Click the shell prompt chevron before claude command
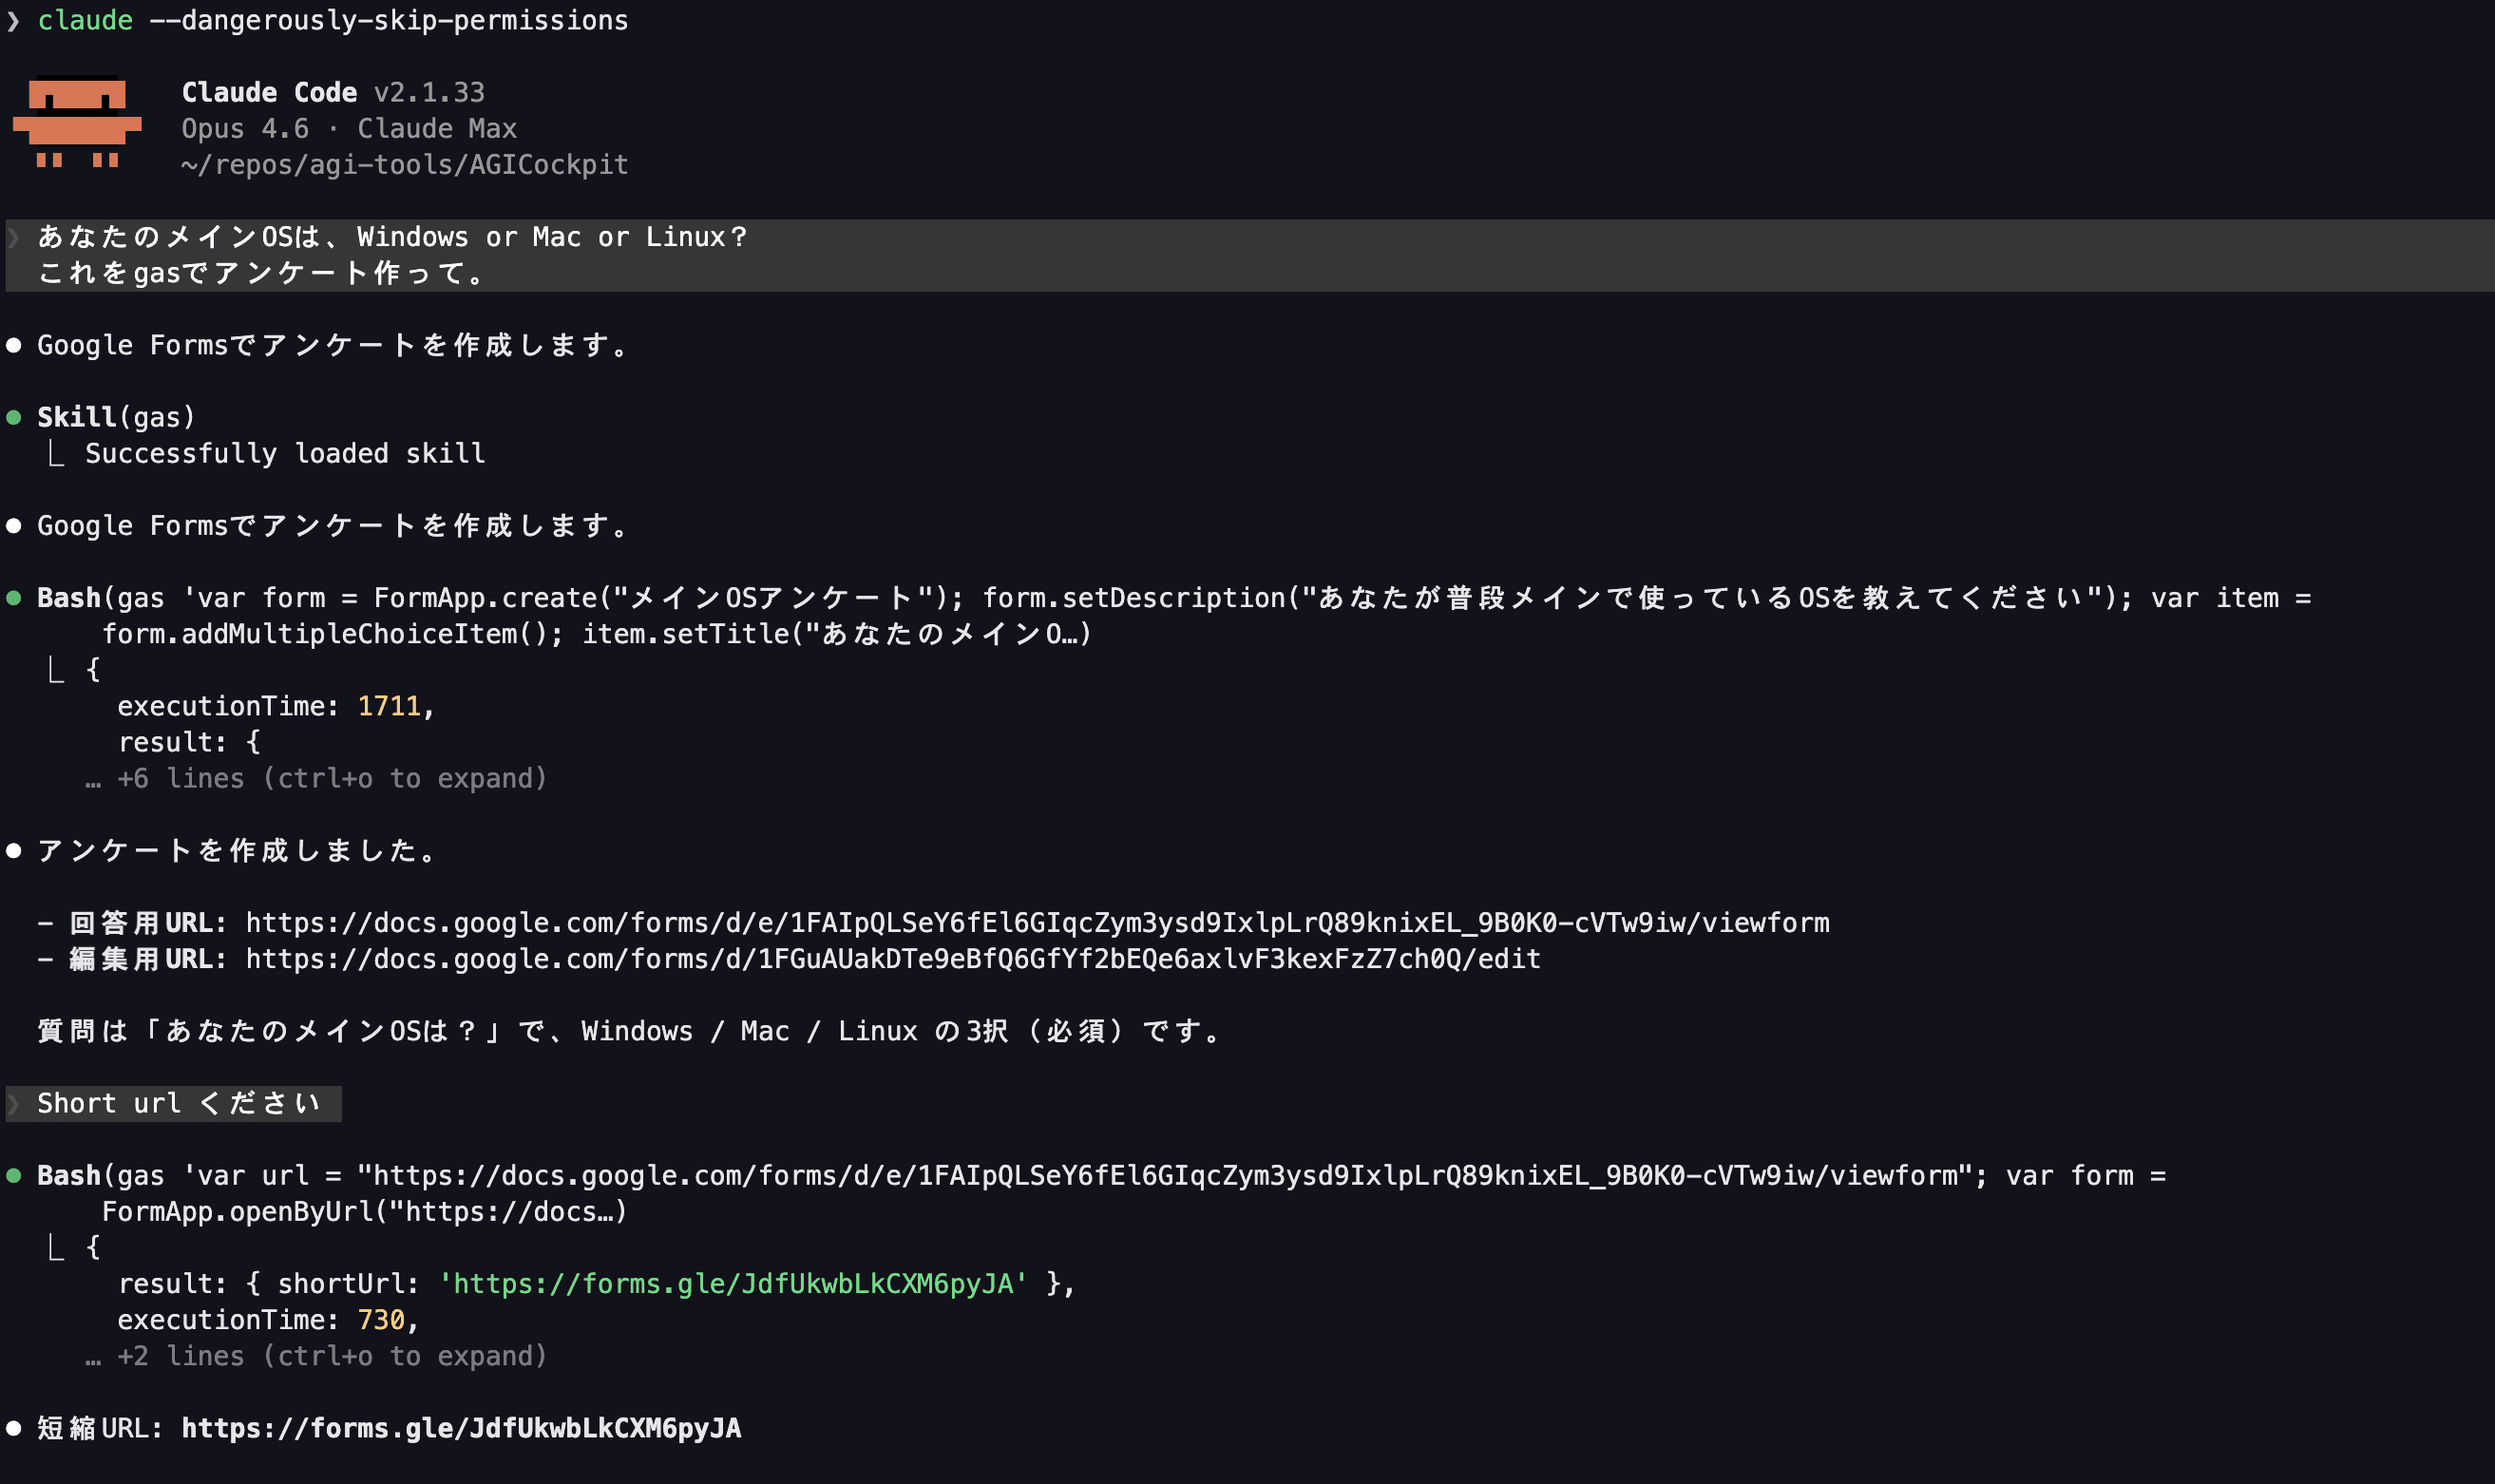This screenshot has height=1484, width=2495. pos(13,21)
